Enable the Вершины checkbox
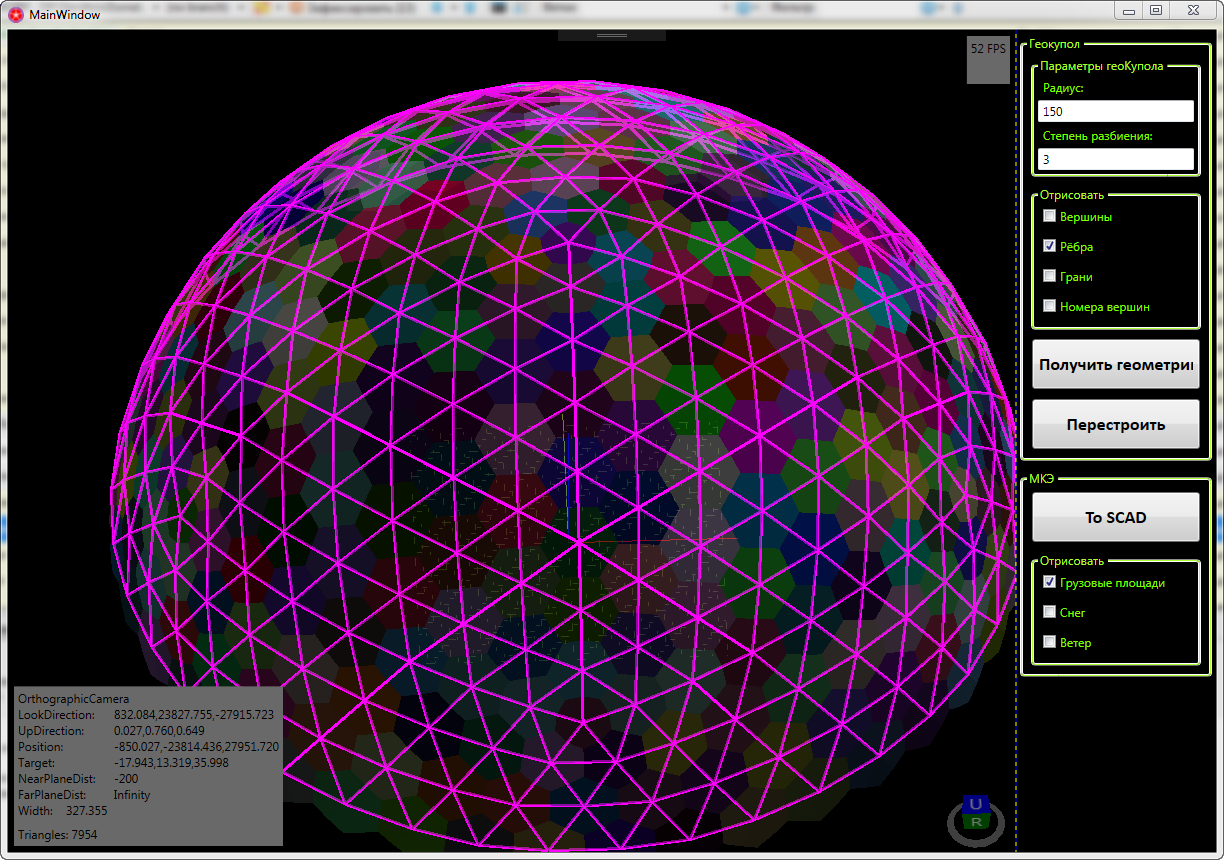Image resolution: width=1224 pixels, height=860 pixels. pyautogui.click(x=1049, y=216)
